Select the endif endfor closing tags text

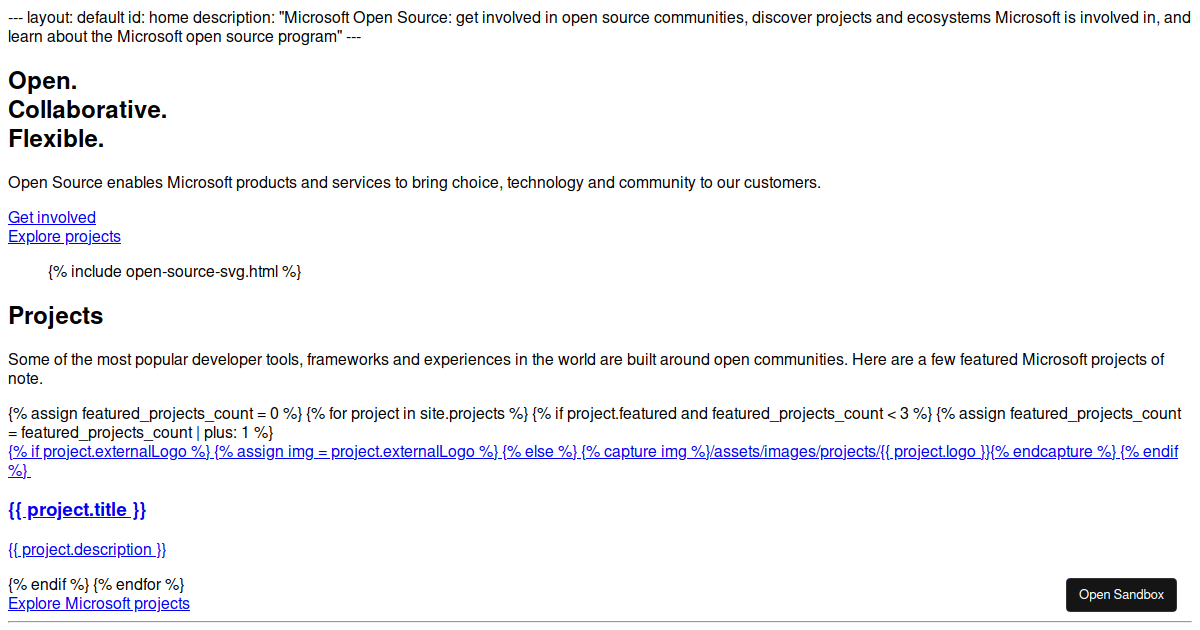pos(95,584)
